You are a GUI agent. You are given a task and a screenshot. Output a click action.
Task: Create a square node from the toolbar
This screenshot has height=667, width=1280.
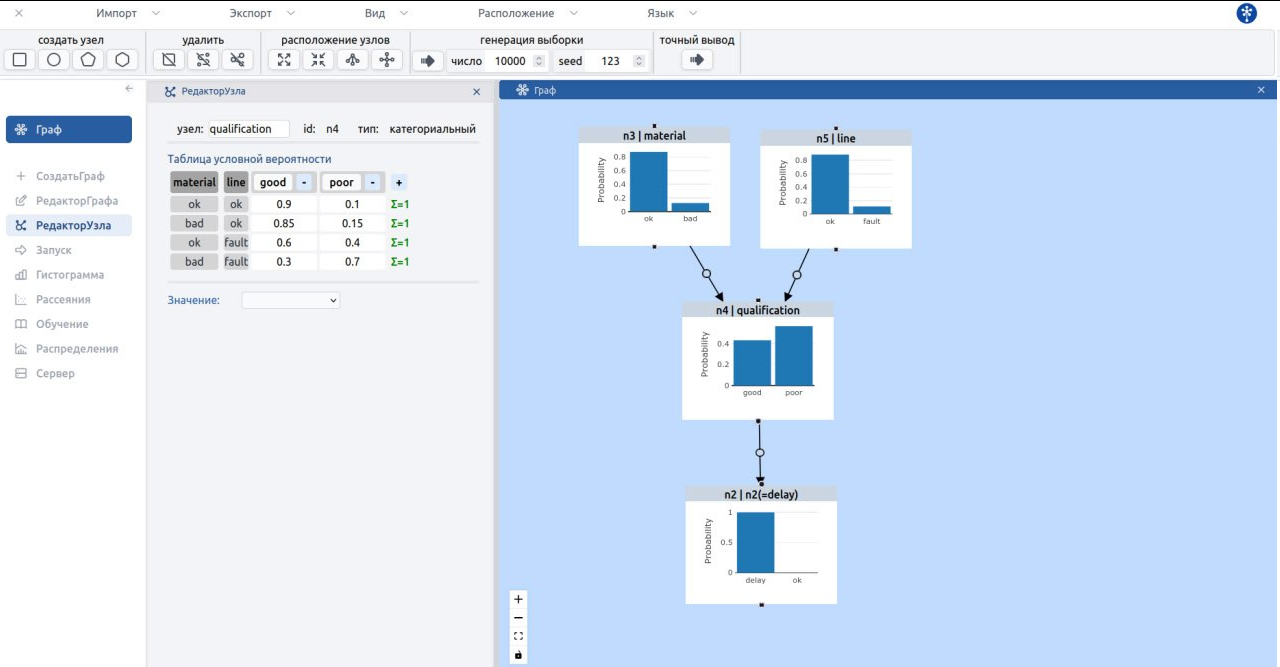point(20,60)
